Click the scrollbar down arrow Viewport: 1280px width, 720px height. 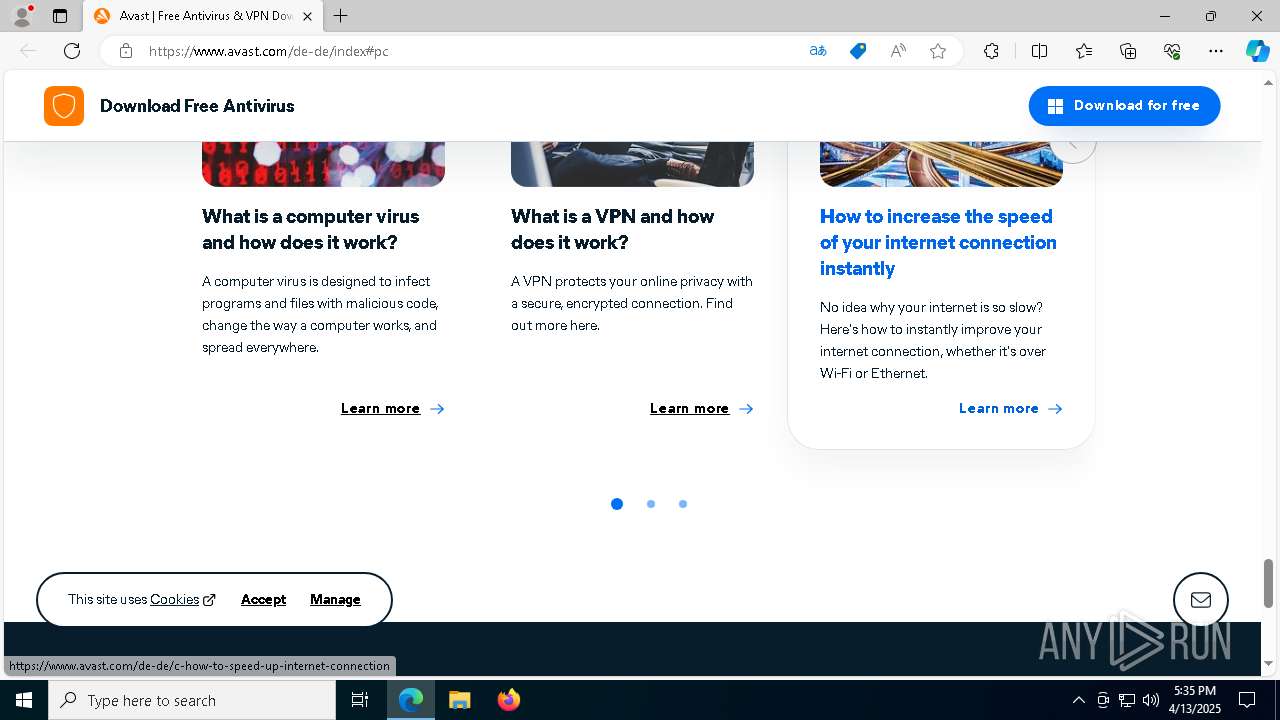point(1269,663)
